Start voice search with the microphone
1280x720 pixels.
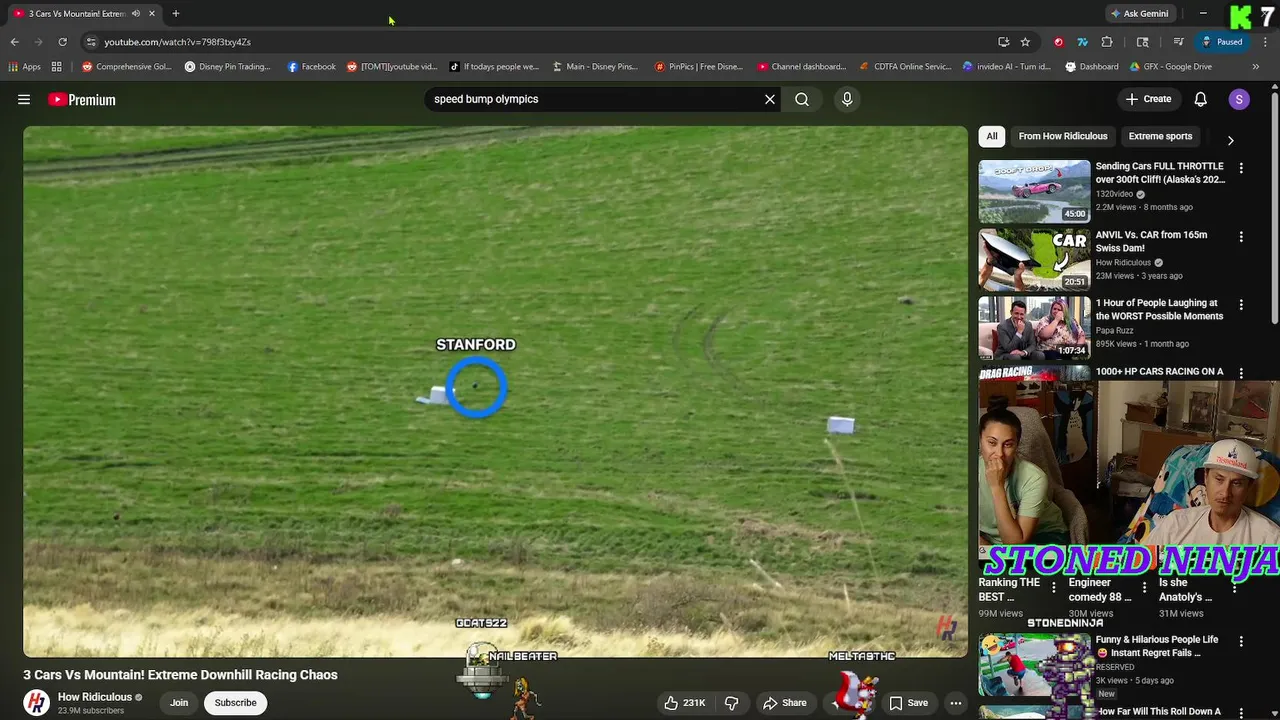coord(847,99)
